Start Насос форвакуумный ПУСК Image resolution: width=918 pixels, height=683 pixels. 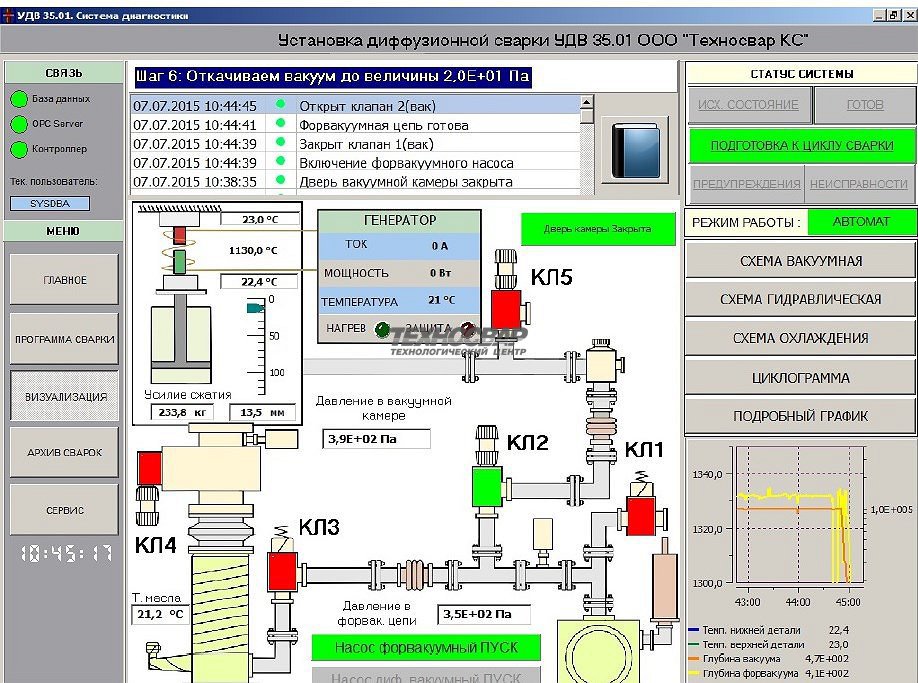pyautogui.click(x=426, y=648)
